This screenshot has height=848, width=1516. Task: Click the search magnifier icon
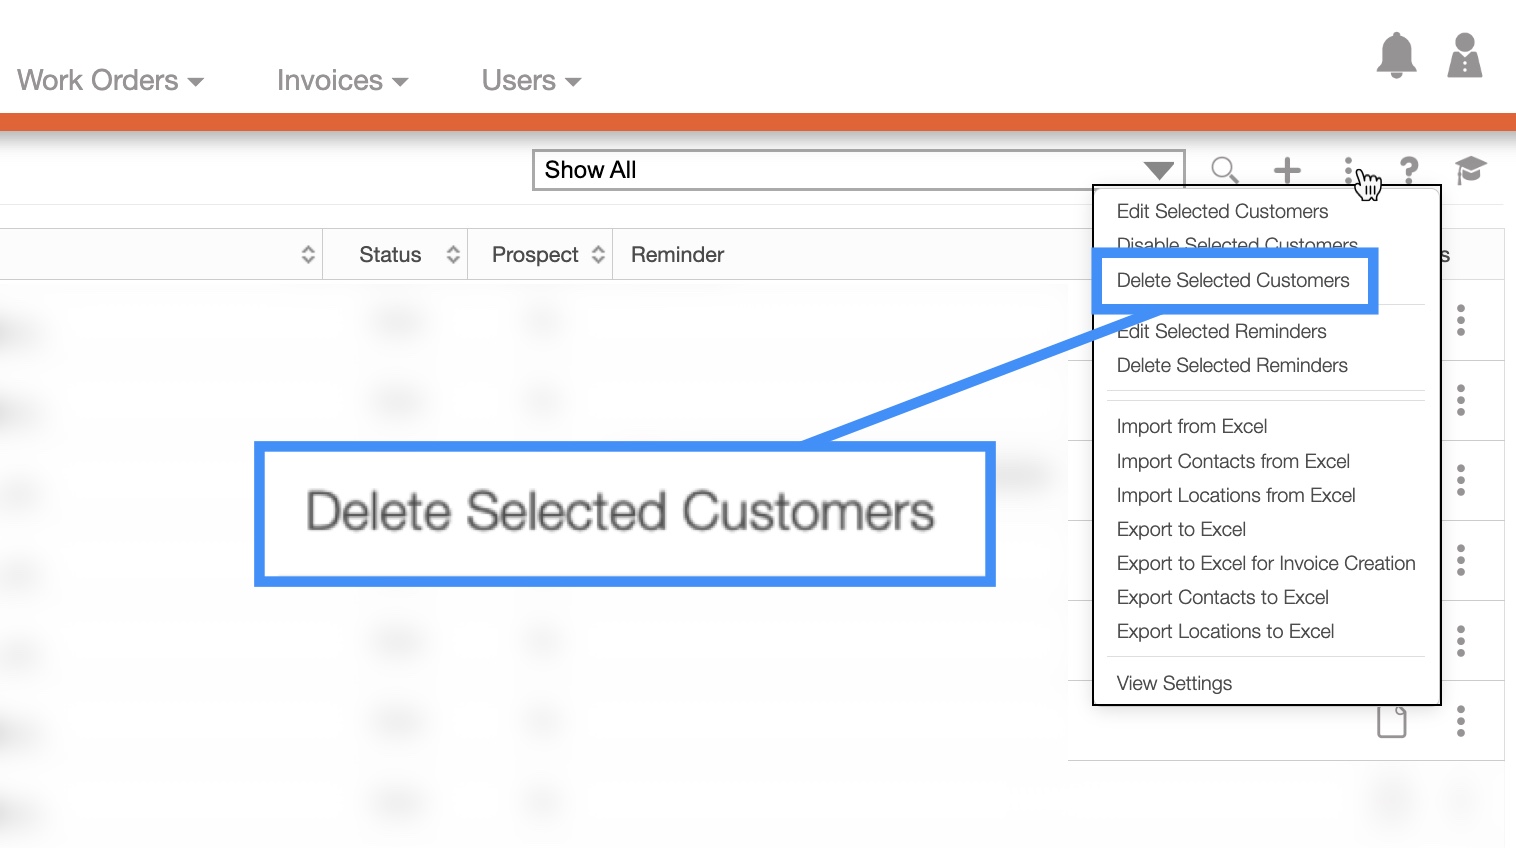pyautogui.click(x=1224, y=170)
